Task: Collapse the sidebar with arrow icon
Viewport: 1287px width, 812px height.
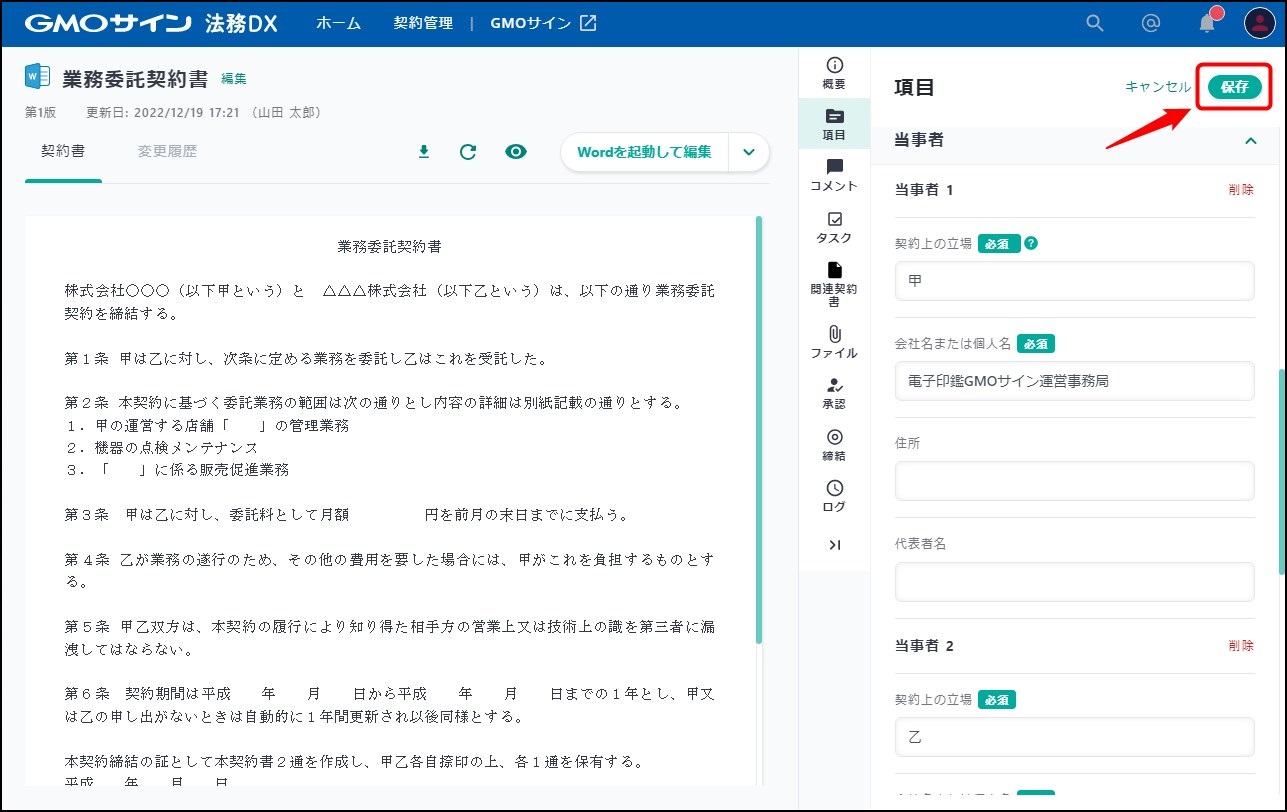Action: pyautogui.click(x=834, y=545)
